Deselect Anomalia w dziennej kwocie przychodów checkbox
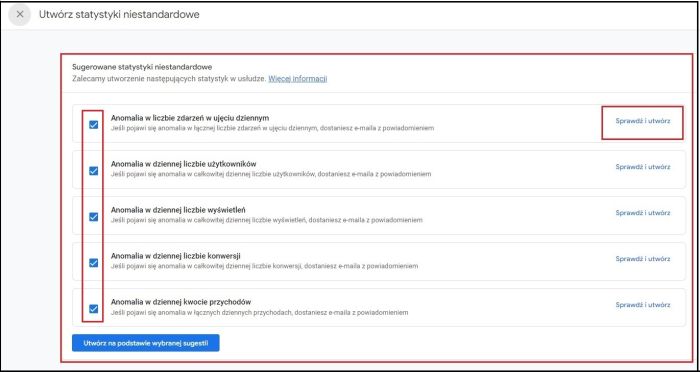The image size is (700, 372). click(93, 309)
